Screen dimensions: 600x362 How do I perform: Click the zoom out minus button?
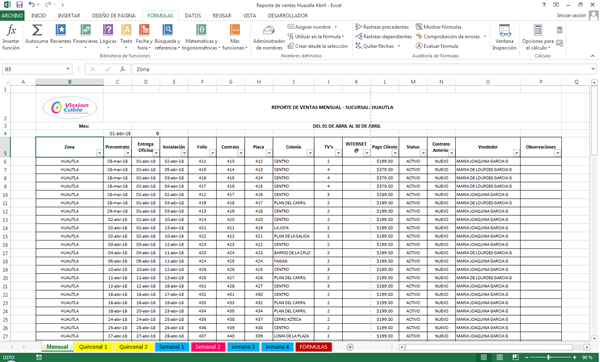(527, 357)
